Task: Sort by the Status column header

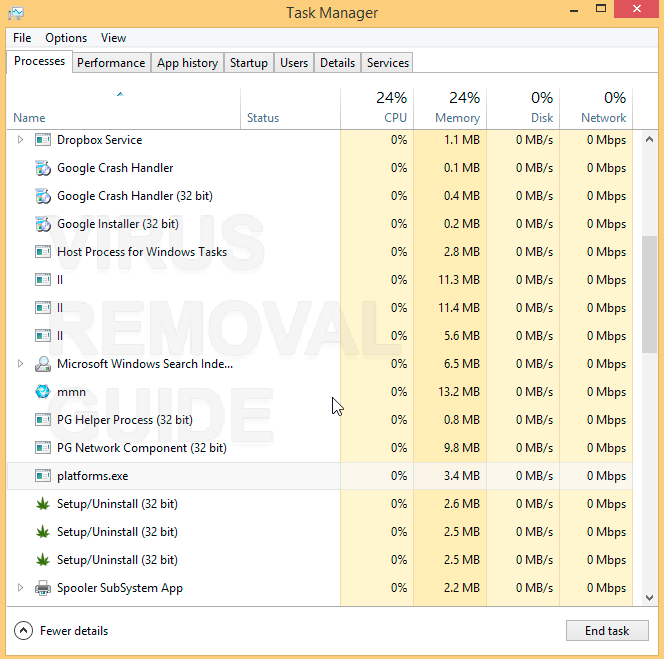Action: tap(290, 108)
